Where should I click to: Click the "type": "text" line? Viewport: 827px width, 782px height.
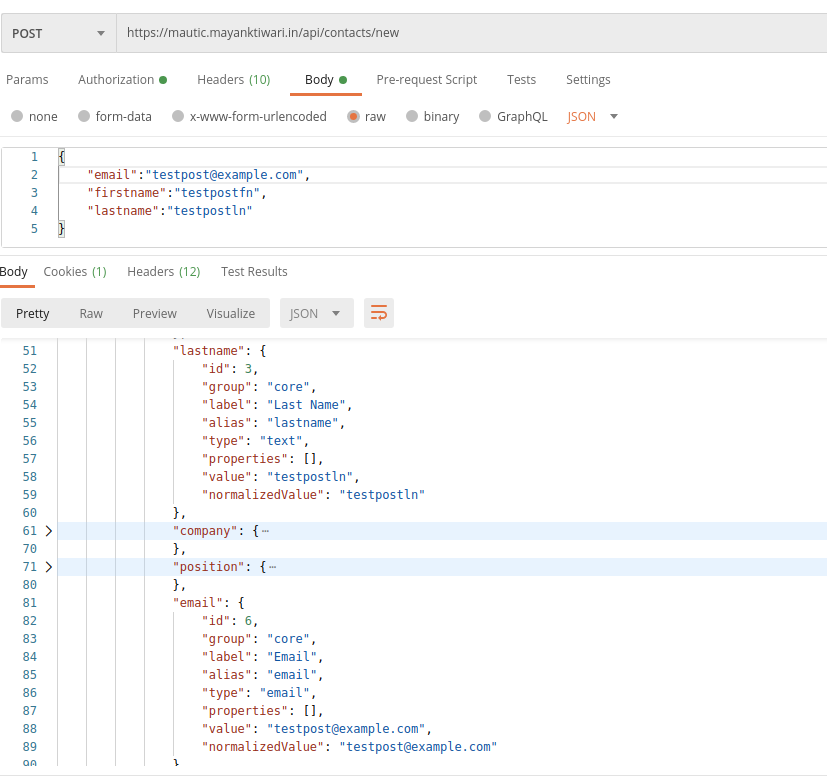255,440
